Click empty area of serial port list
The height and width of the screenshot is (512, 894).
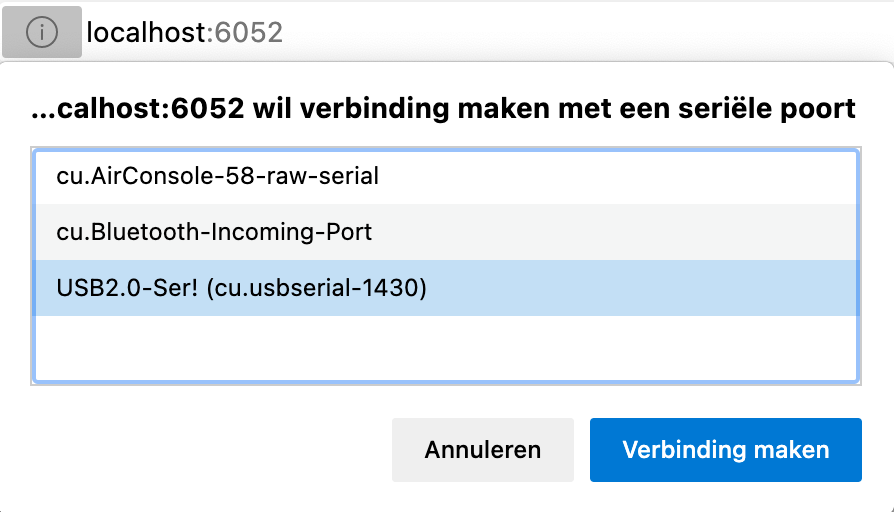click(x=446, y=348)
